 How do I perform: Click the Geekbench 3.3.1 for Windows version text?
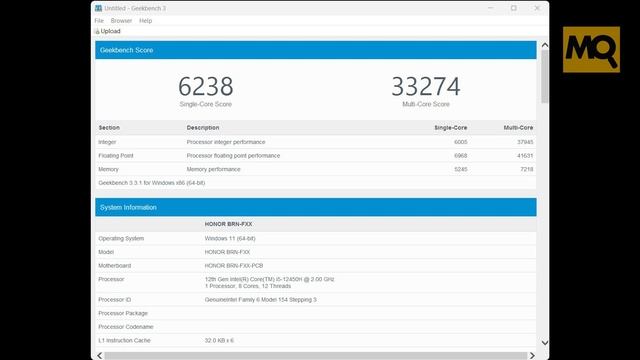[152, 183]
